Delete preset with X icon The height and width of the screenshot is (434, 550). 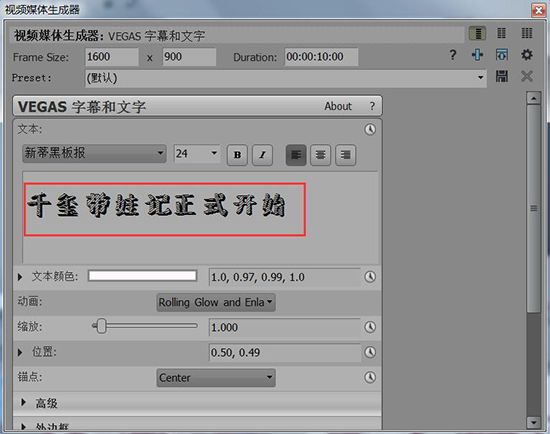526,76
